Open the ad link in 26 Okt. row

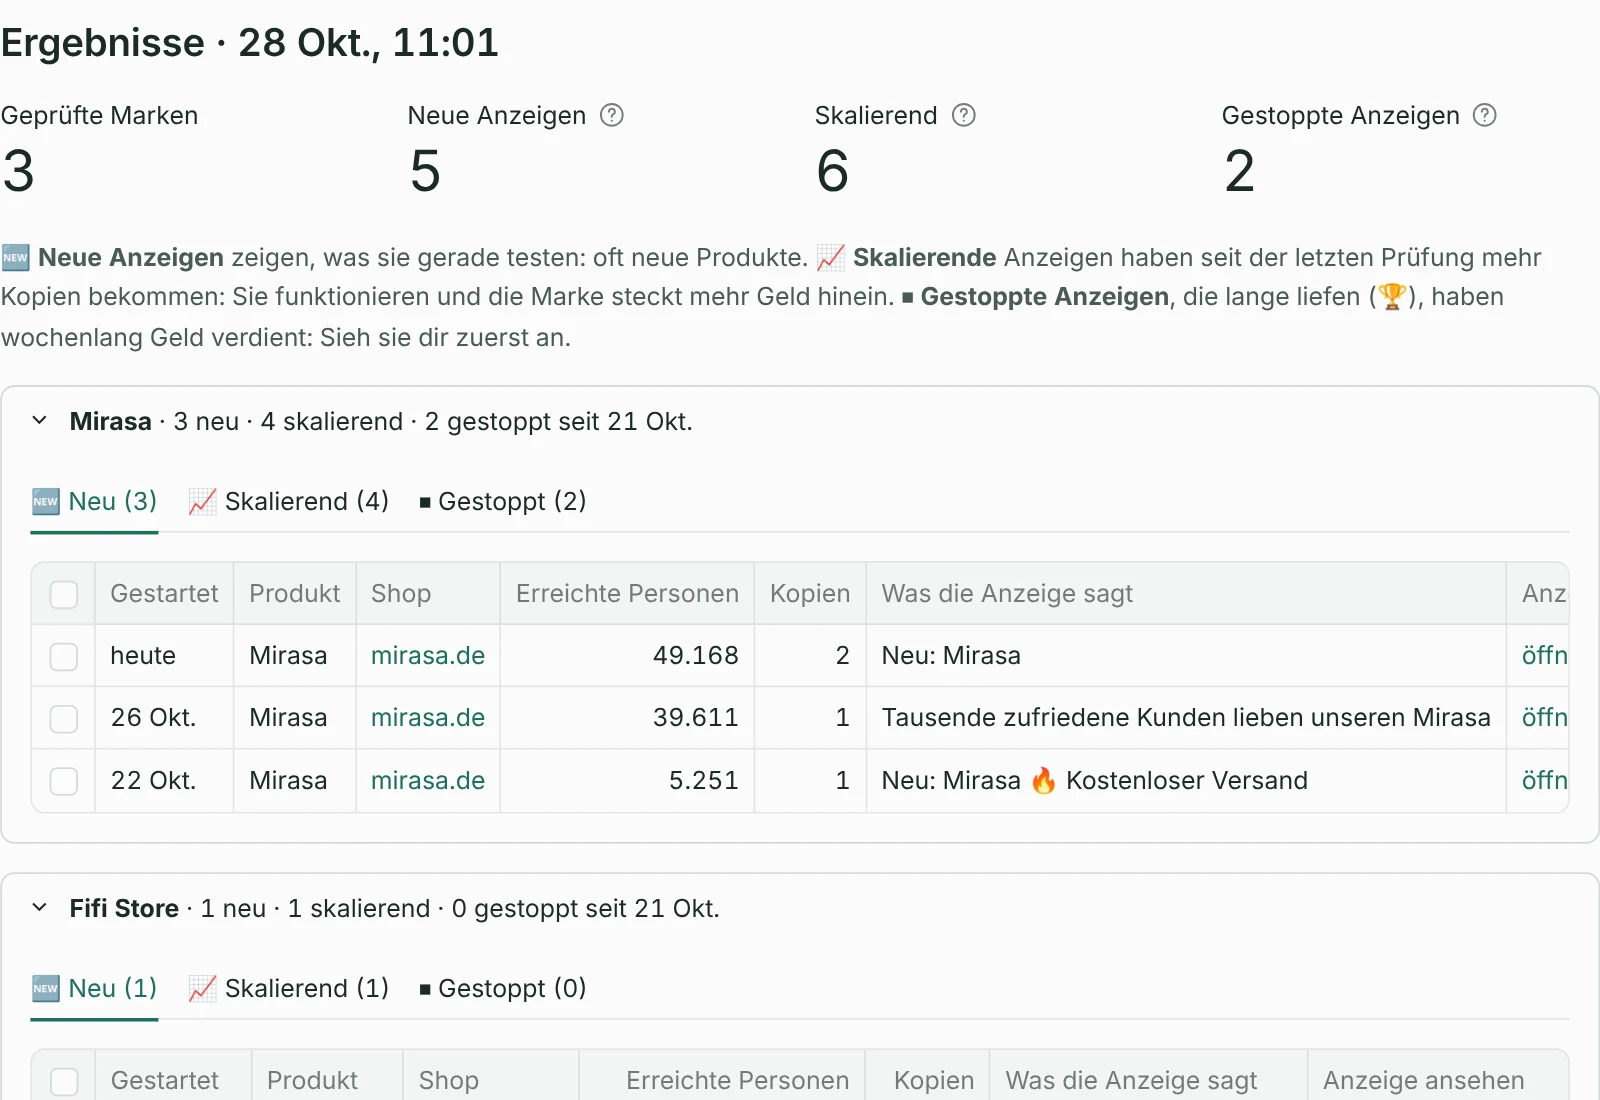point(1544,718)
